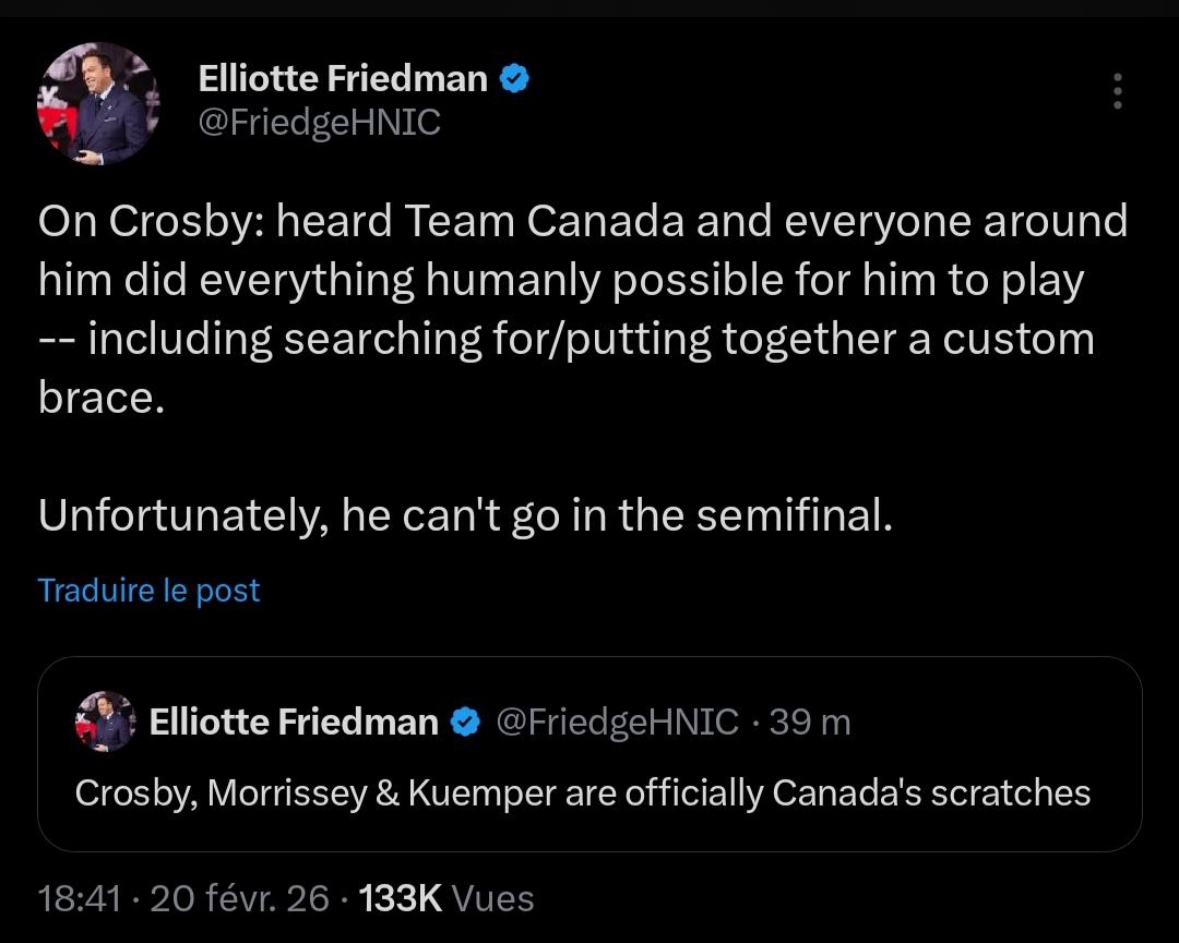
Task: Click the 133K view count
Action: pyautogui.click(x=400, y=898)
